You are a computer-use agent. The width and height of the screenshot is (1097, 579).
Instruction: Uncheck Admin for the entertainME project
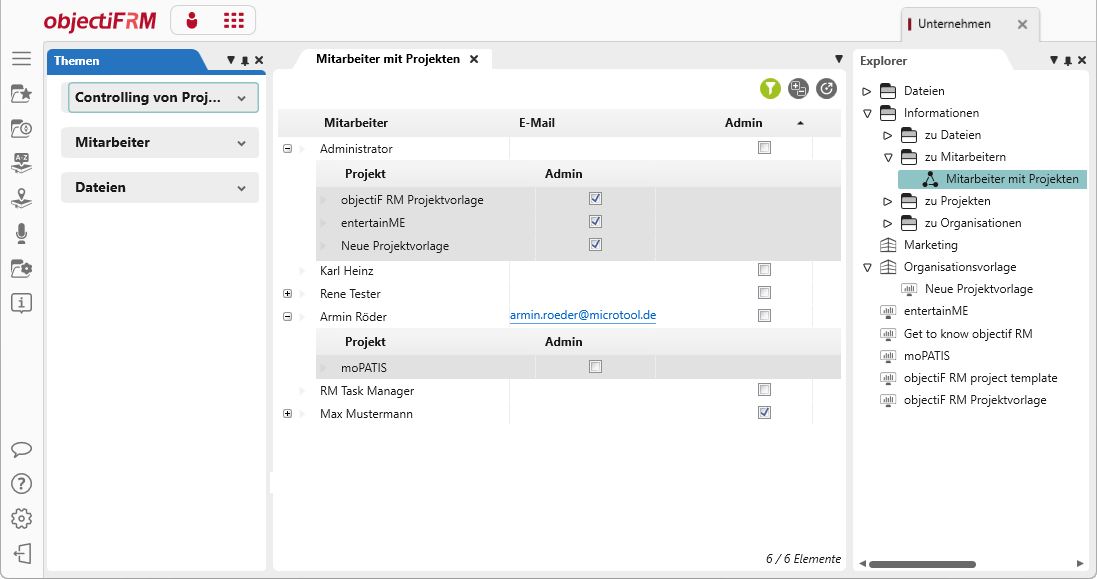click(596, 222)
